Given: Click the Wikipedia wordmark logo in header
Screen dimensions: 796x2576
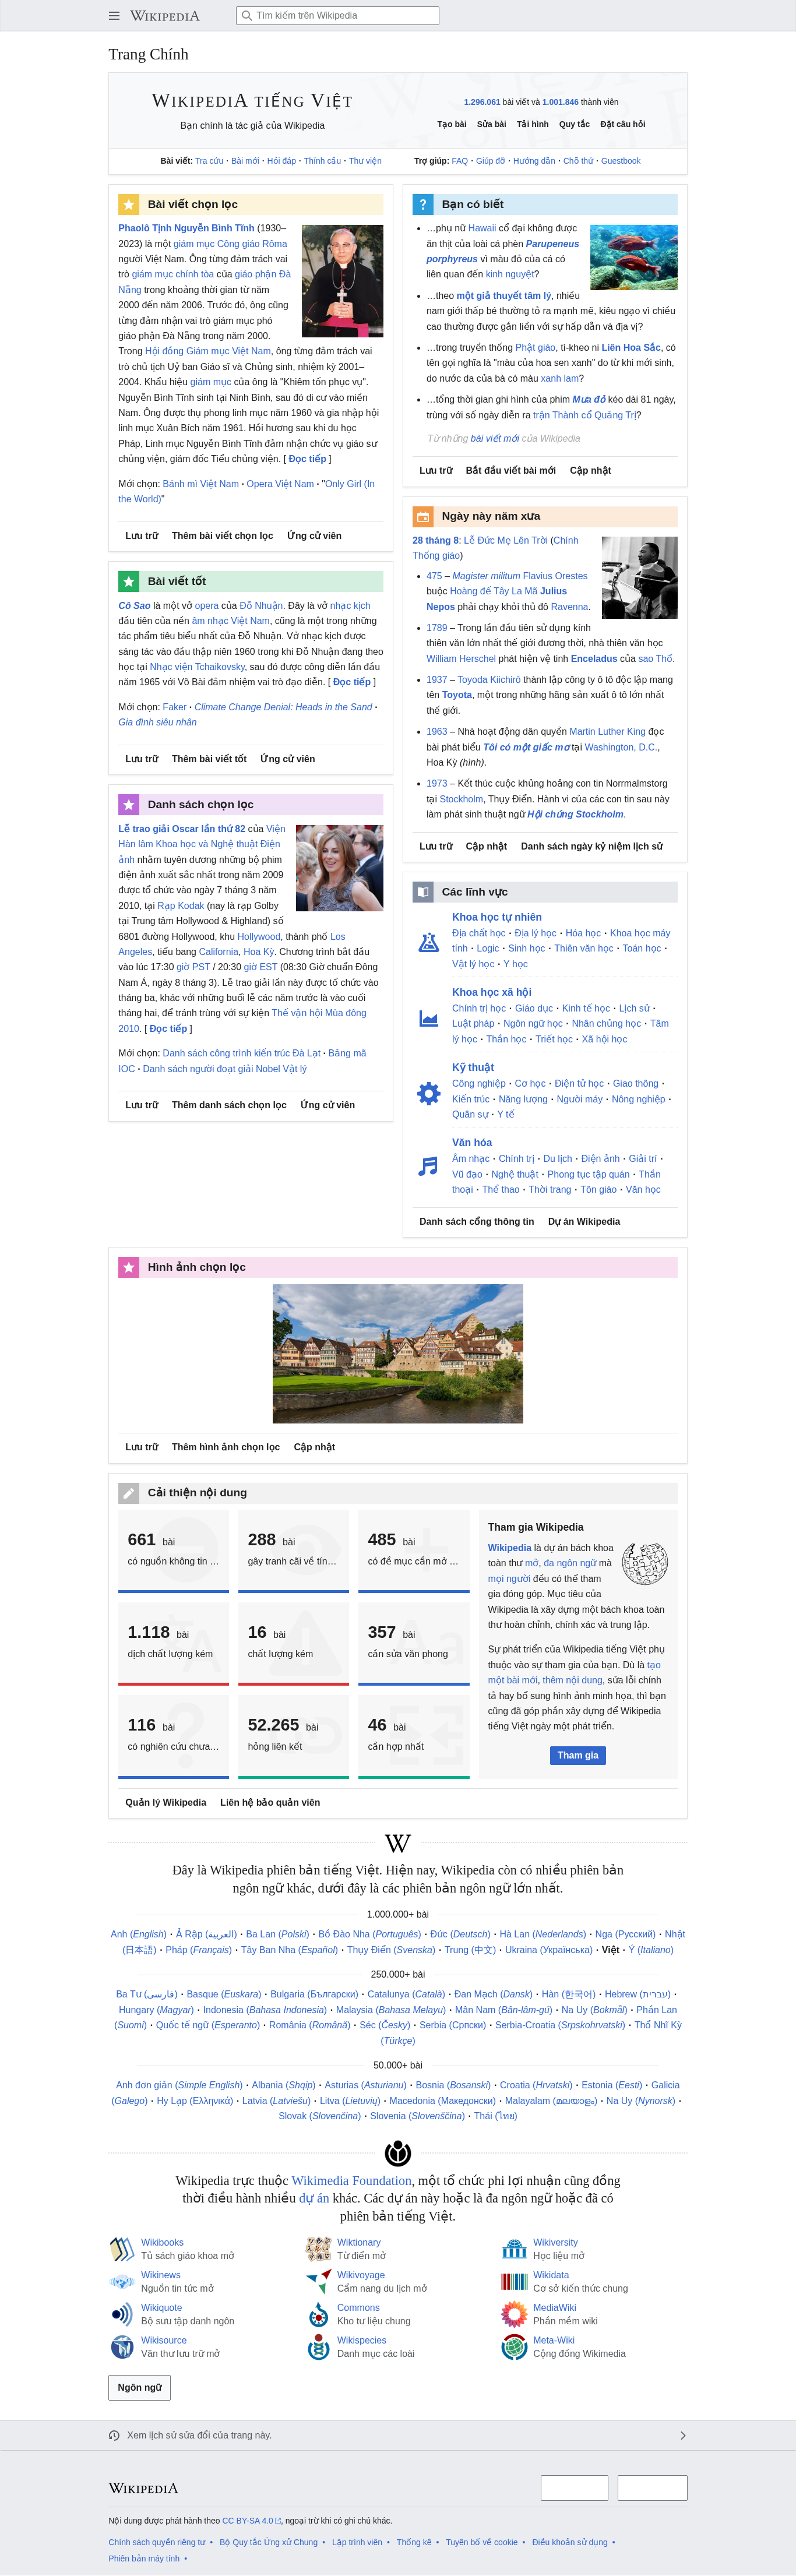Looking at the screenshot, I should click(x=165, y=16).
